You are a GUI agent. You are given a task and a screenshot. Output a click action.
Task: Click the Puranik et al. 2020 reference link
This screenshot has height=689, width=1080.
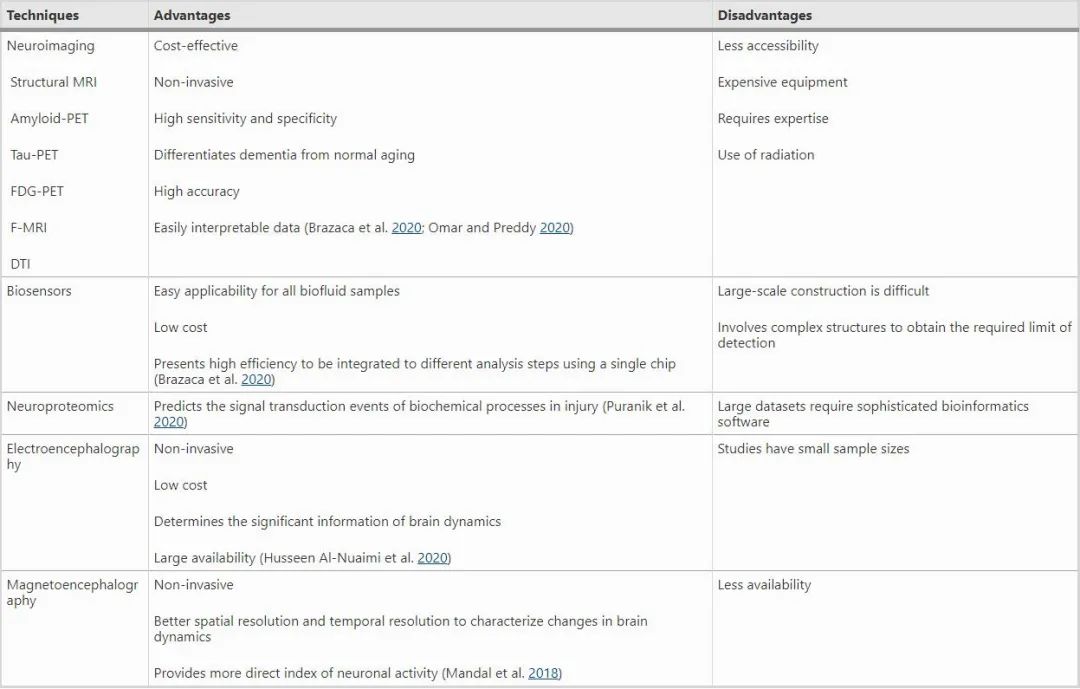pyautogui.click(x=169, y=423)
